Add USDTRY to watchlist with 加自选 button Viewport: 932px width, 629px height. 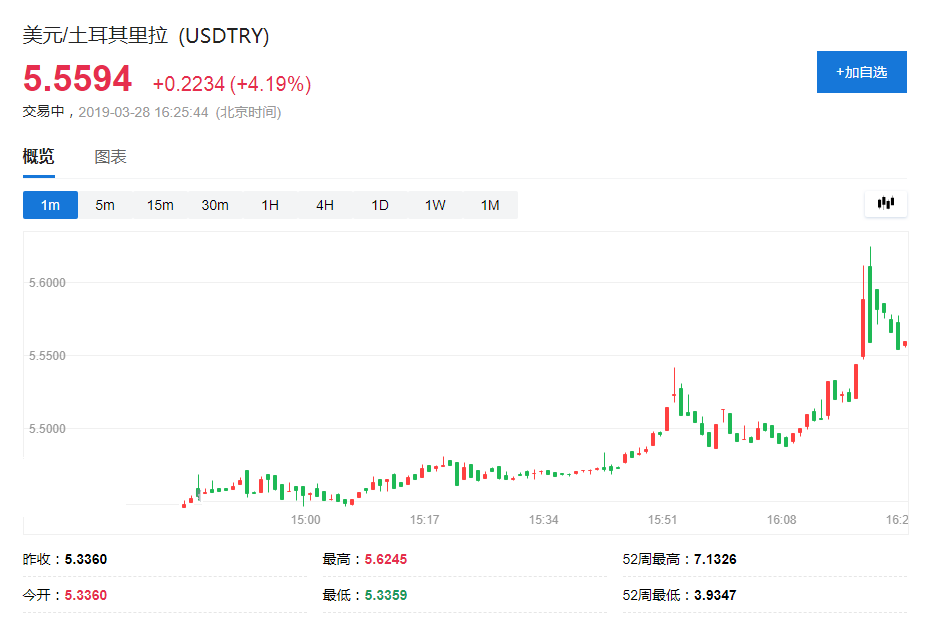(861, 72)
